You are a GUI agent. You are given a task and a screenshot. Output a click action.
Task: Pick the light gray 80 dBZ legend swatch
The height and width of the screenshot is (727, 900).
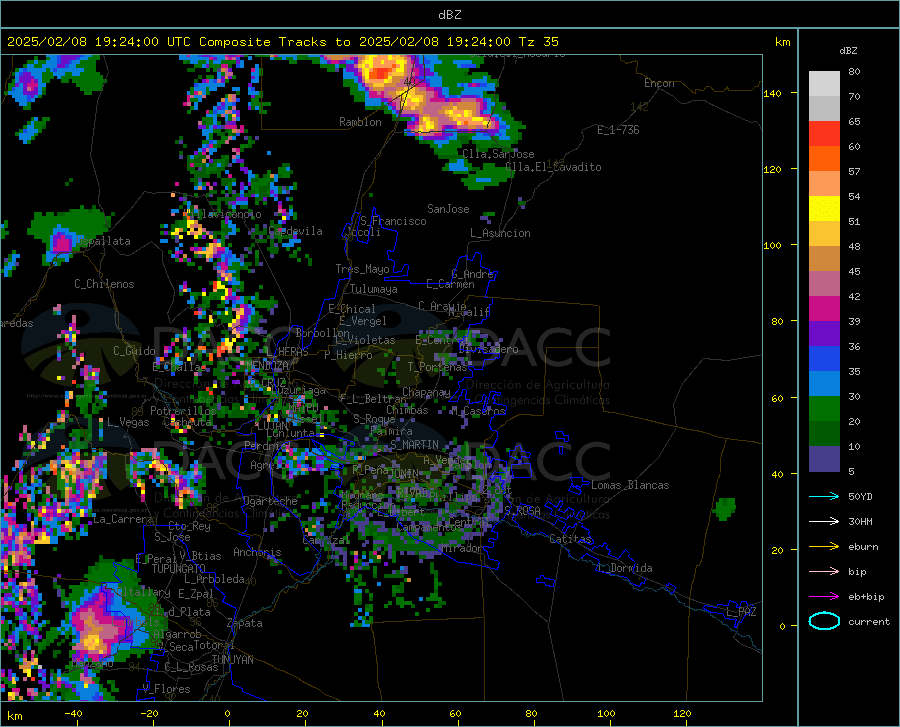pos(824,84)
